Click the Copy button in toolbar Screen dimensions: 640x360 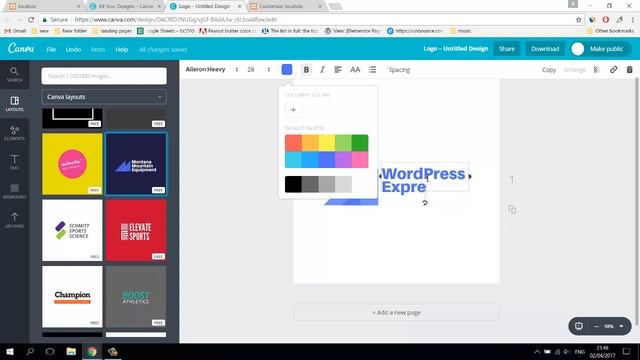pos(549,70)
